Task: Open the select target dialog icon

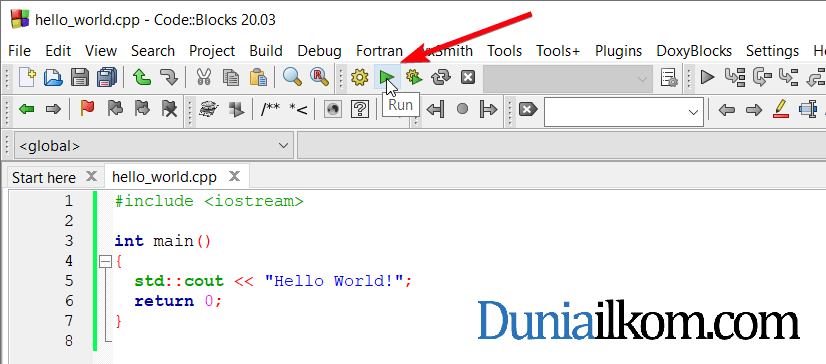Action: pos(669,77)
